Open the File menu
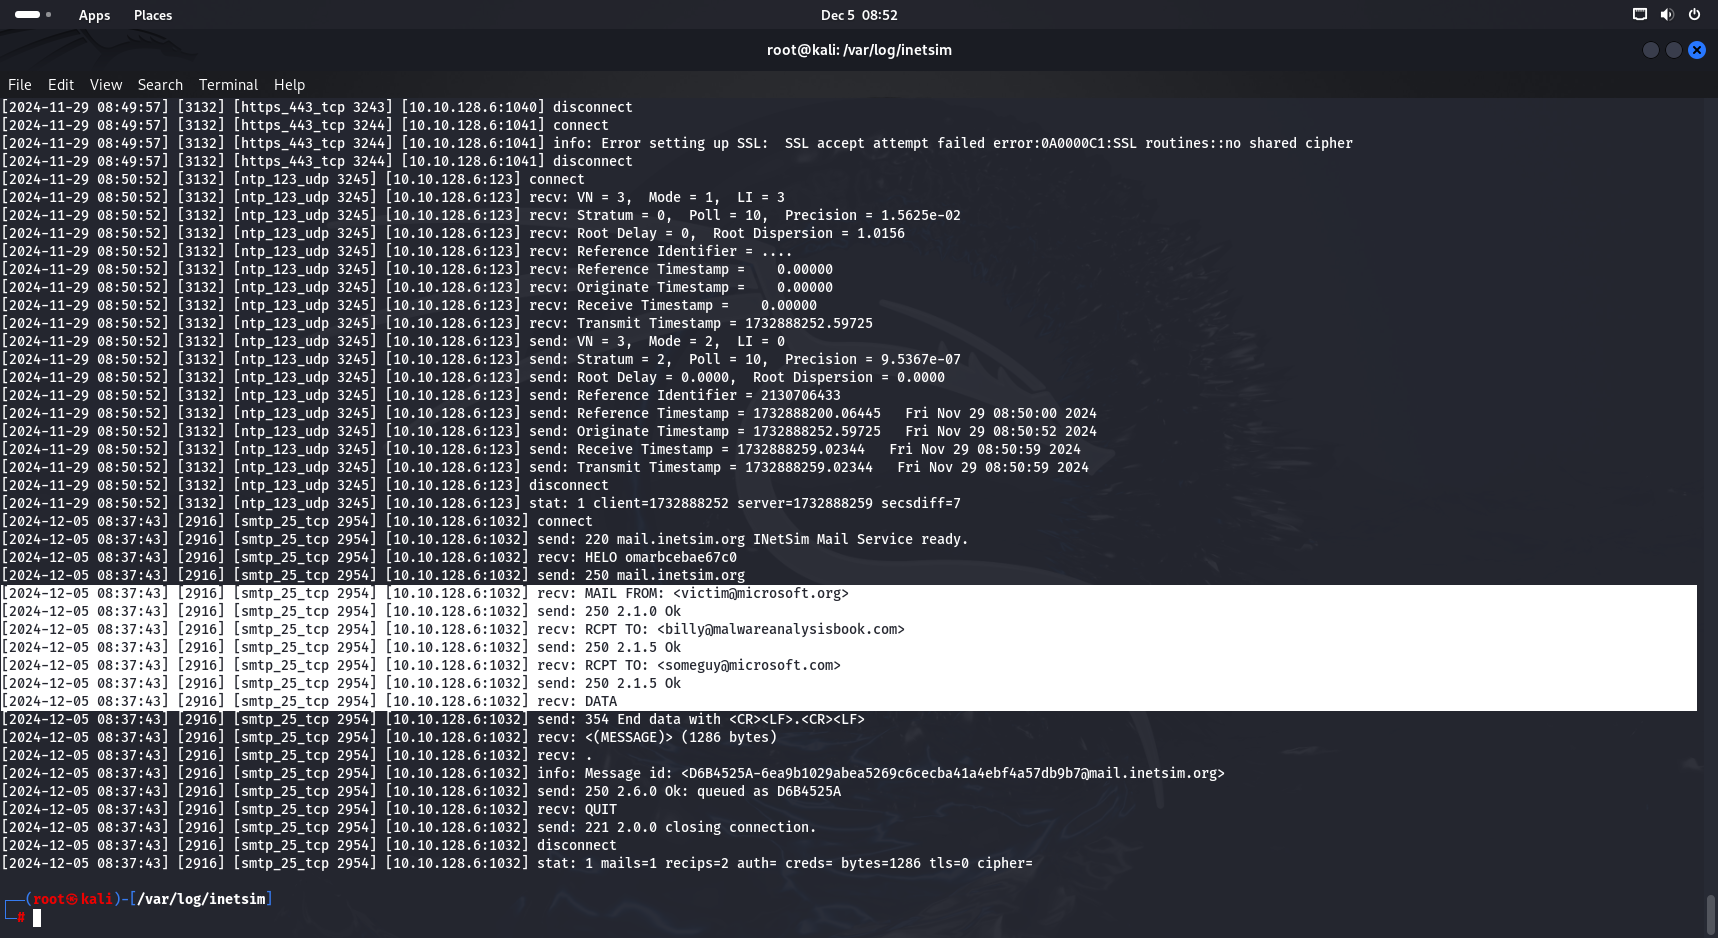The width and height of the screenshot is (1718, 938). [x=20, y=85]
